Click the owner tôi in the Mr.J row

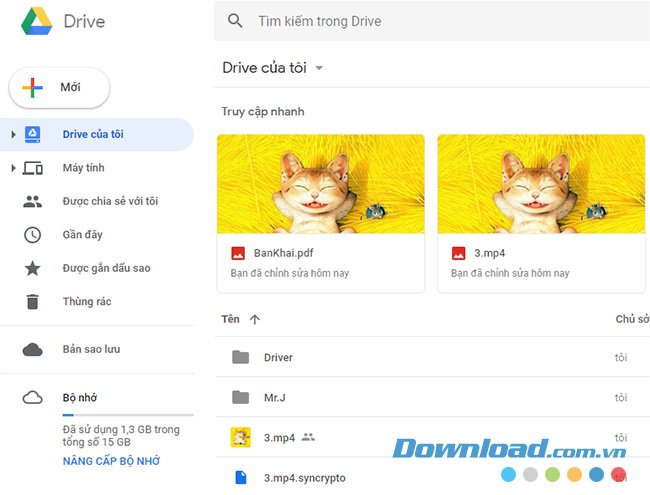pyautogui.click(x=621, y=397)
